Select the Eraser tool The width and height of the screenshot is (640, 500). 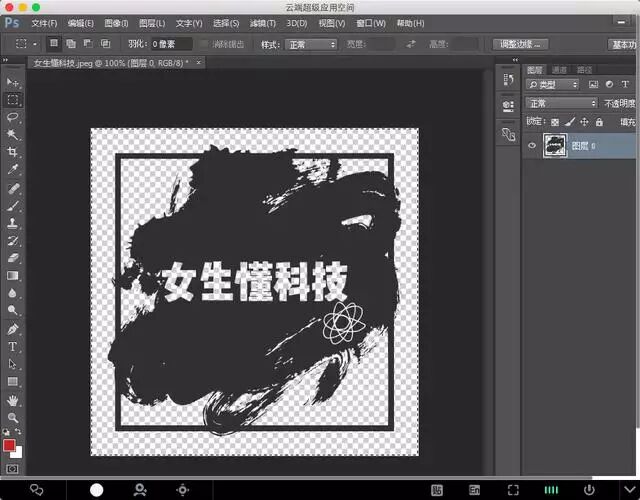(x=12, y=258)
